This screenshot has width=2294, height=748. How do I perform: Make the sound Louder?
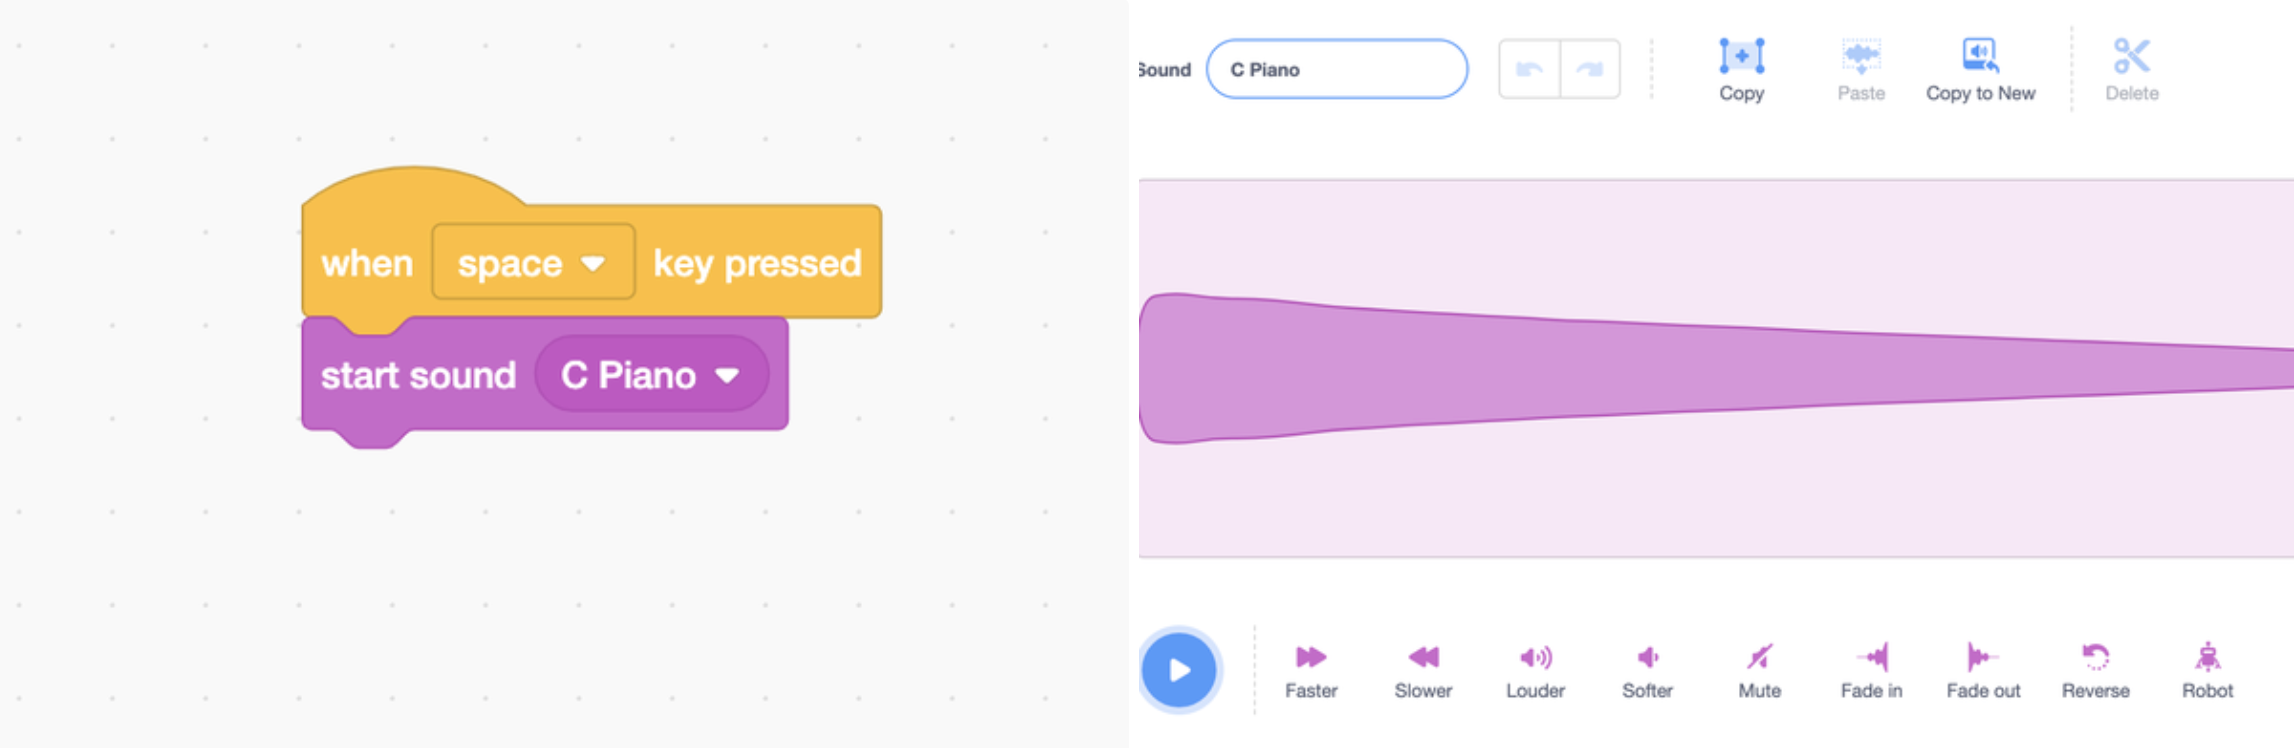click(1535, 657)
